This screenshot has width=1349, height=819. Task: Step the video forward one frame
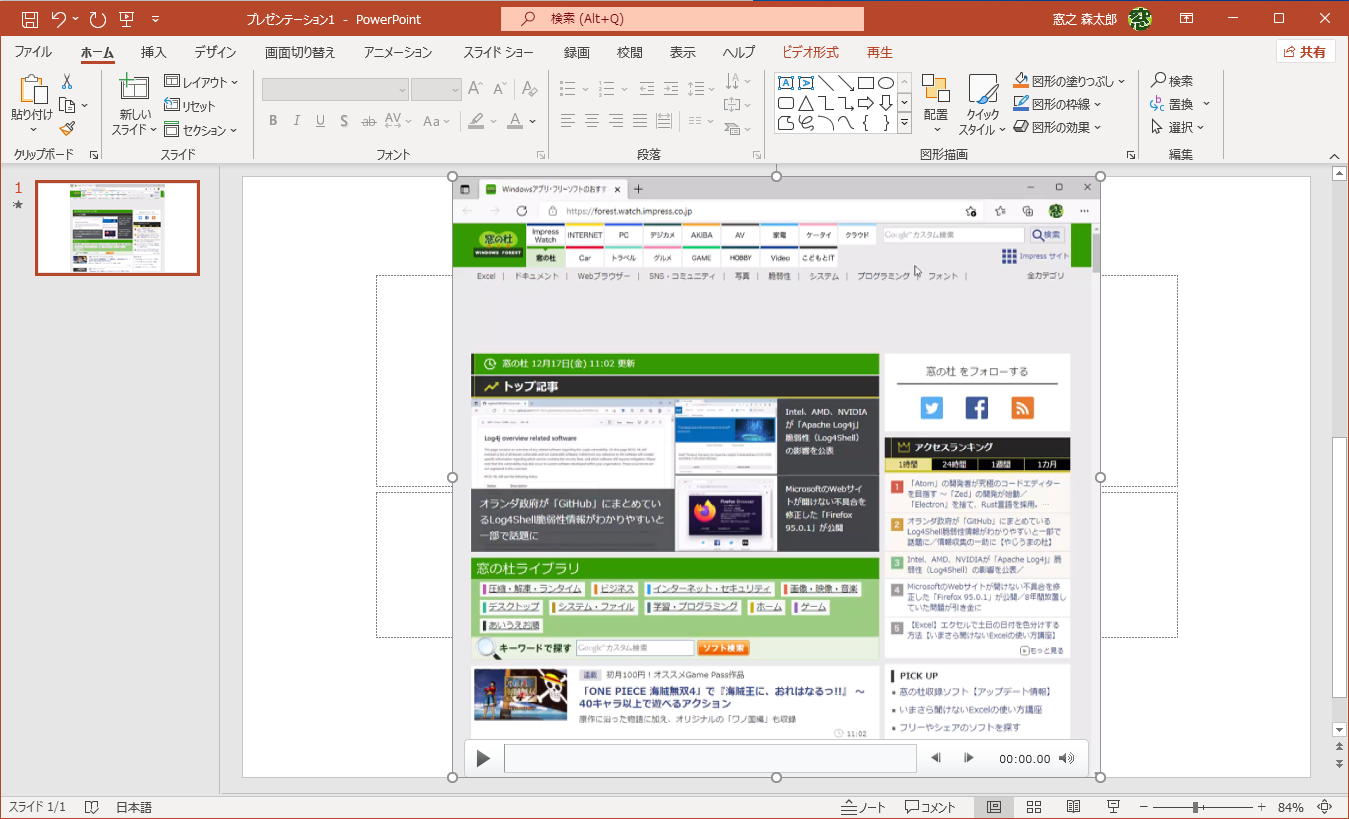[968, 758]
